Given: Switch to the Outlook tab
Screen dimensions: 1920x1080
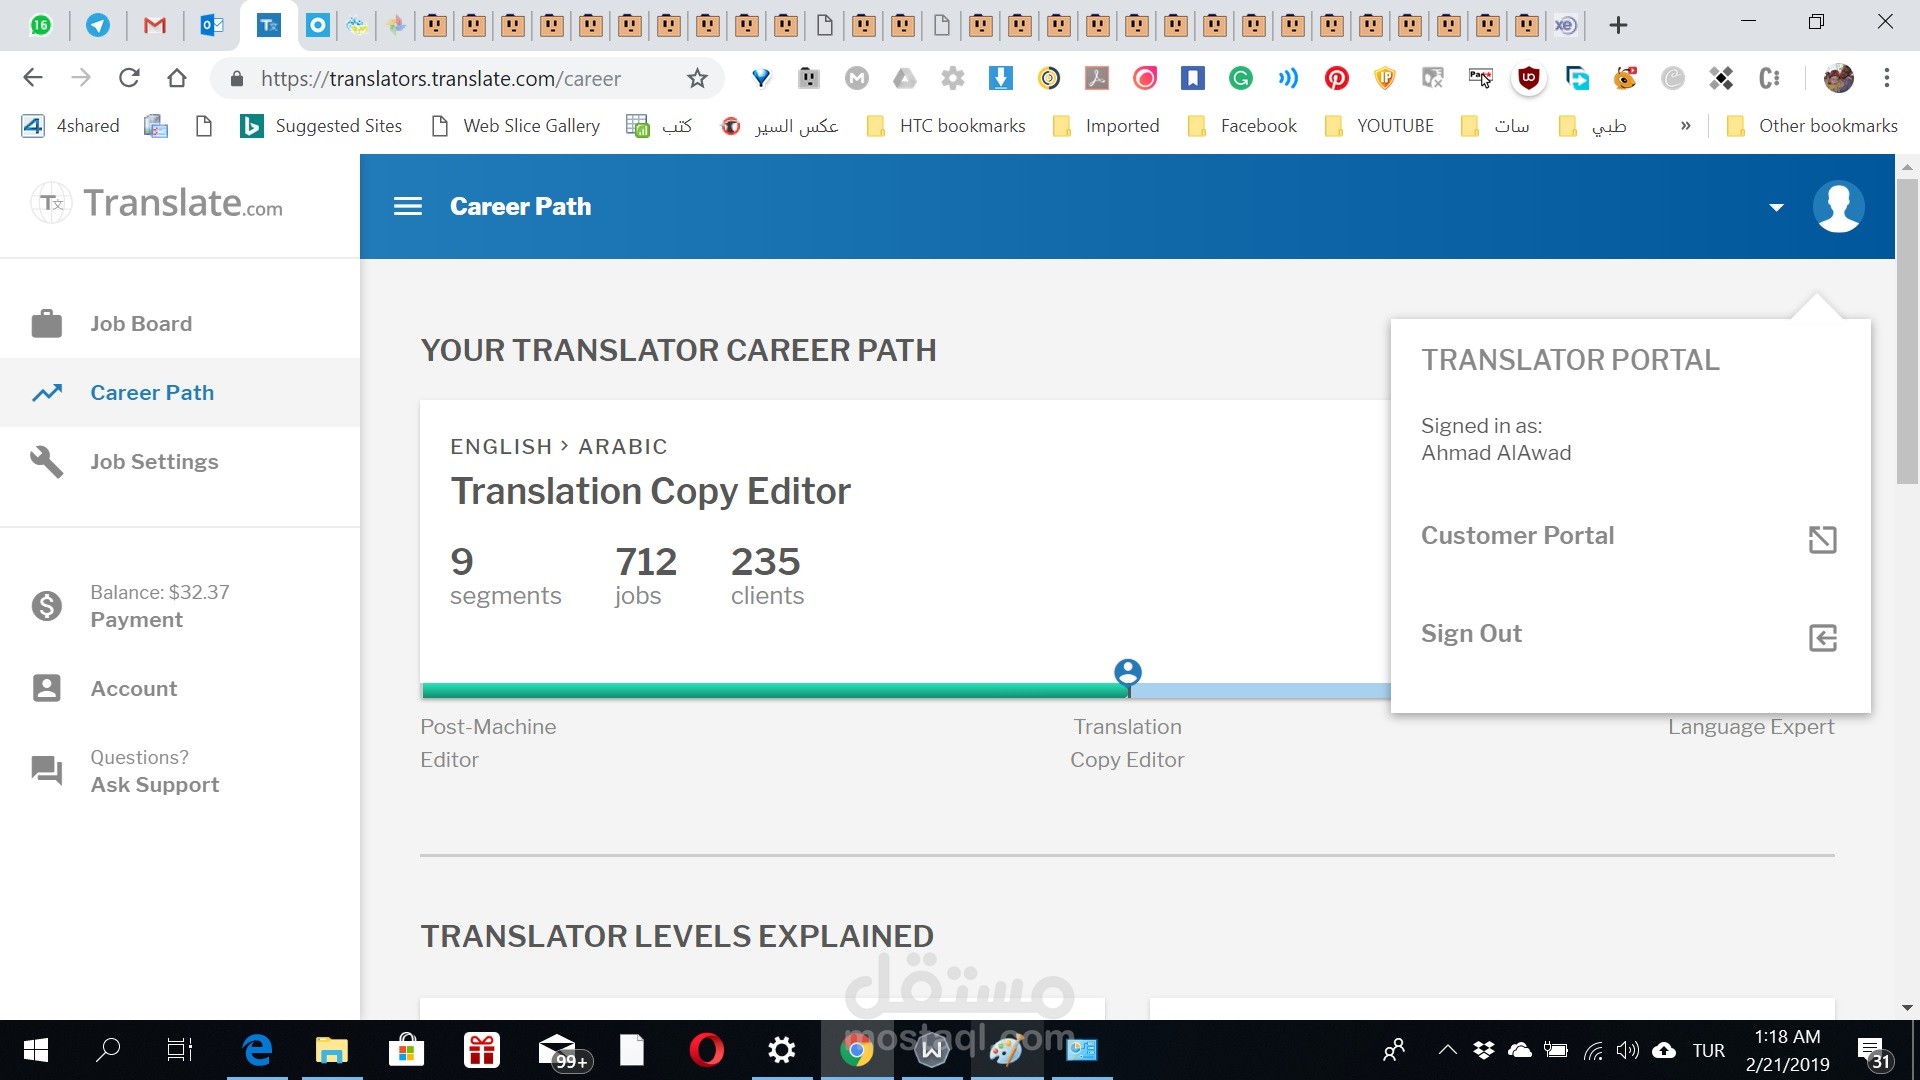Looking at the screenshot, I should 212,25.
